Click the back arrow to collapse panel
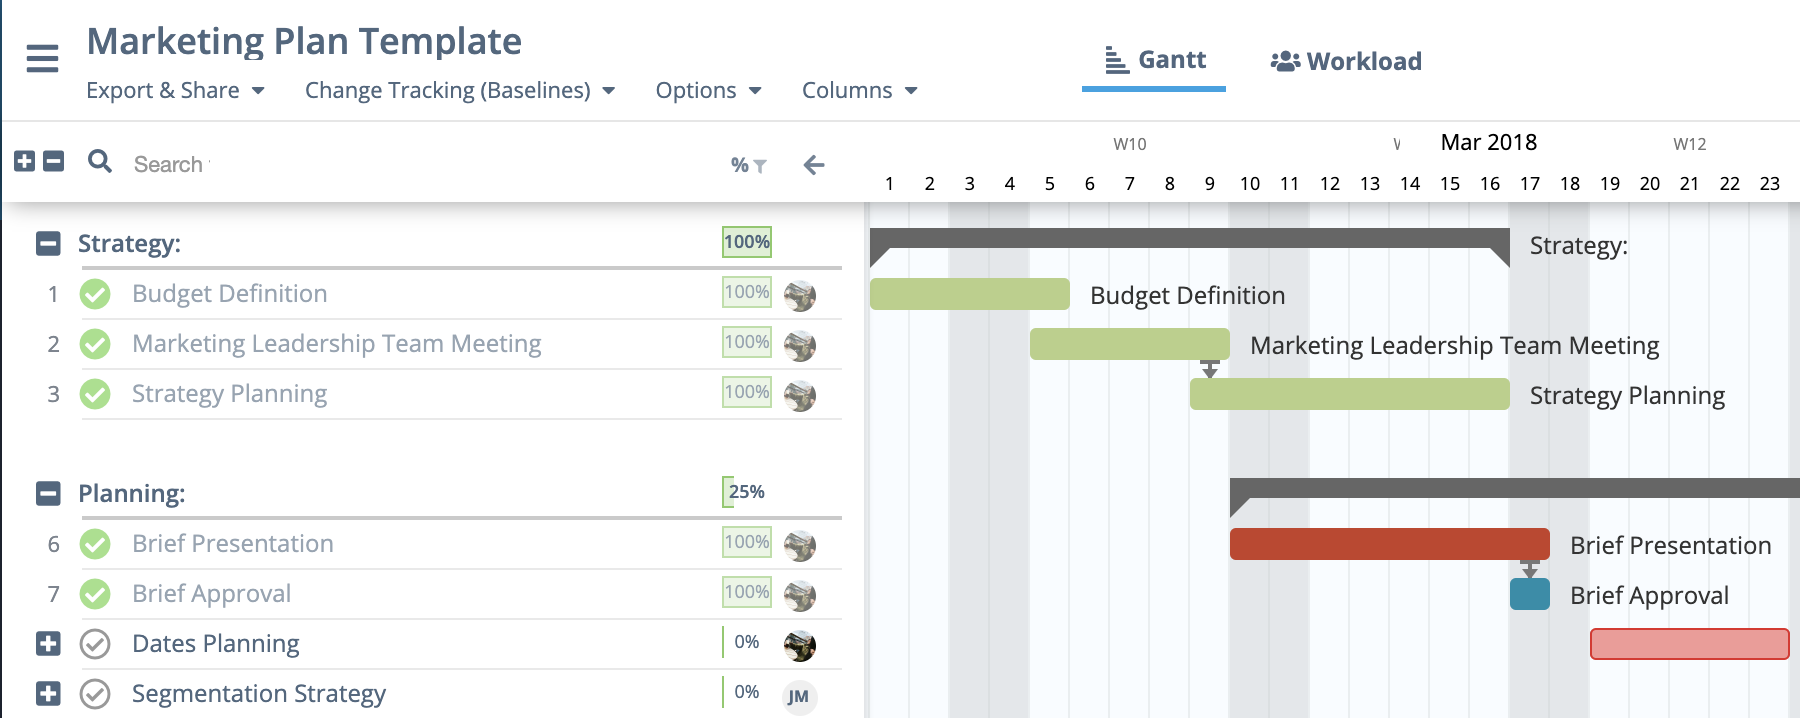This screenshot has width=1800, height=718. (814, 165)
